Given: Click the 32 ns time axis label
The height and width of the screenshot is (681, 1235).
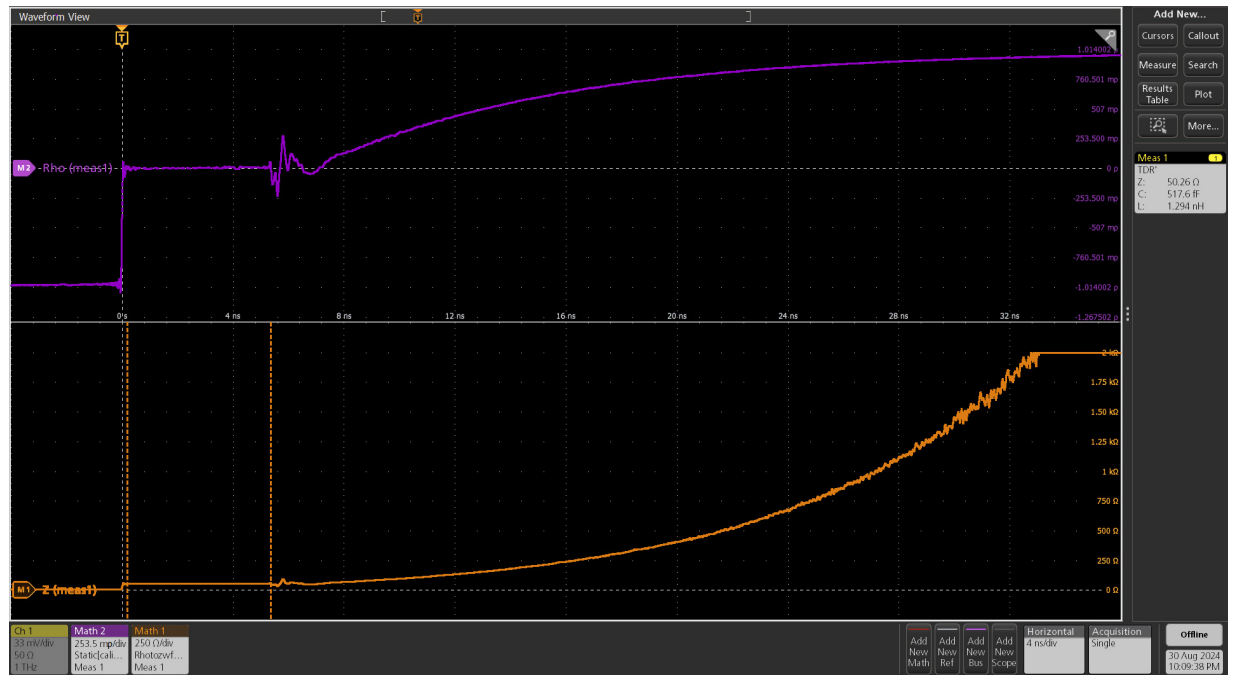Looking at the screenshot, I should pos(1008,316).
